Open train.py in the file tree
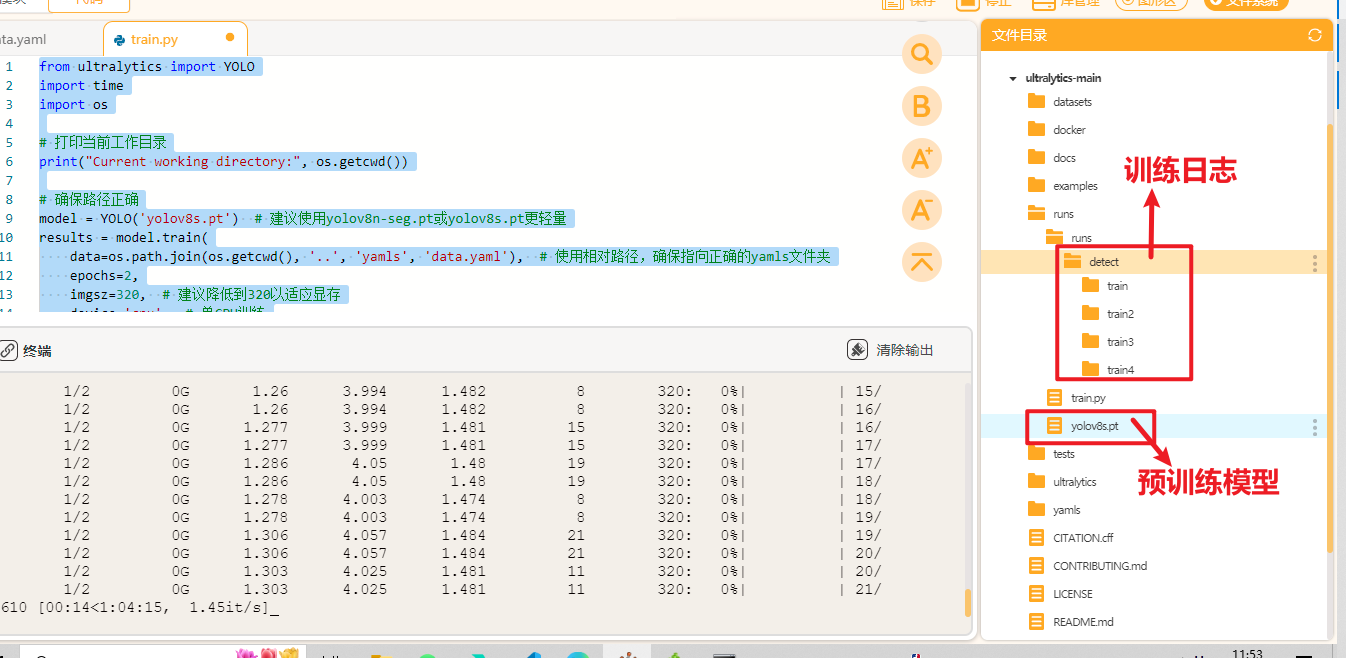This screenshot has width=1346, height=658. click(x=1088, y=398)
